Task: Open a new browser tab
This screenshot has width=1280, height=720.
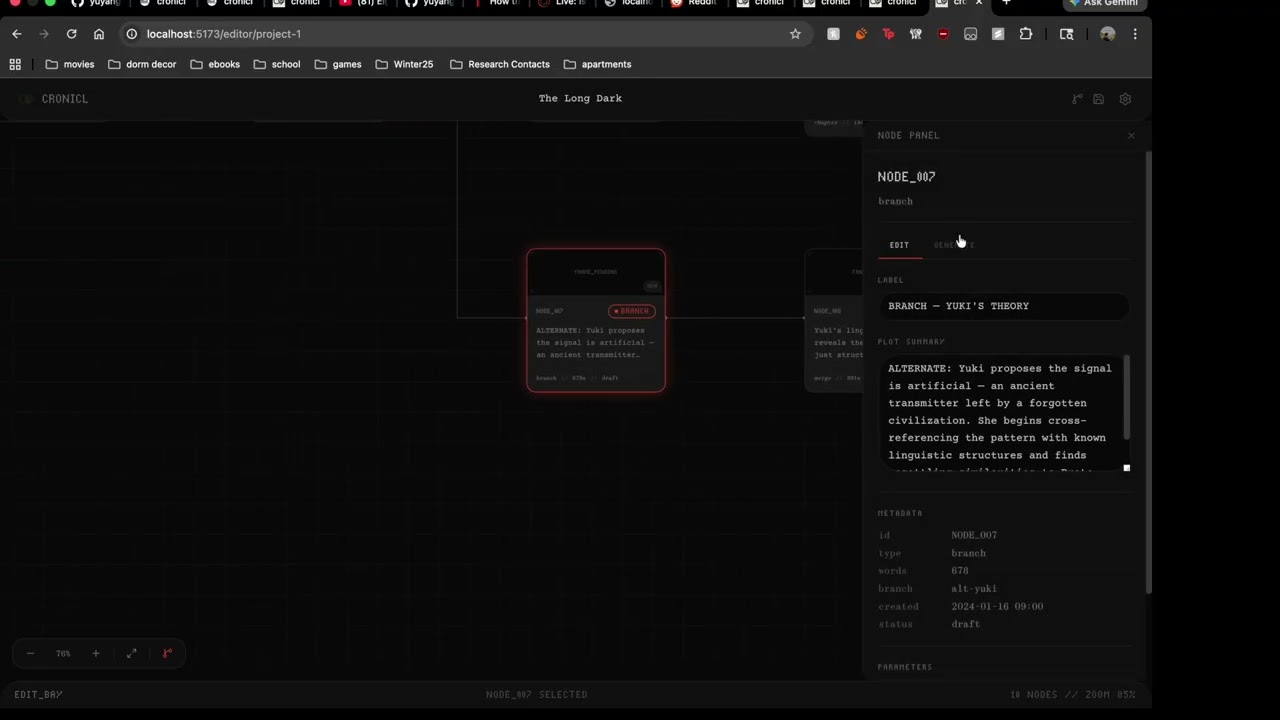Action: tap(1006, 3)
